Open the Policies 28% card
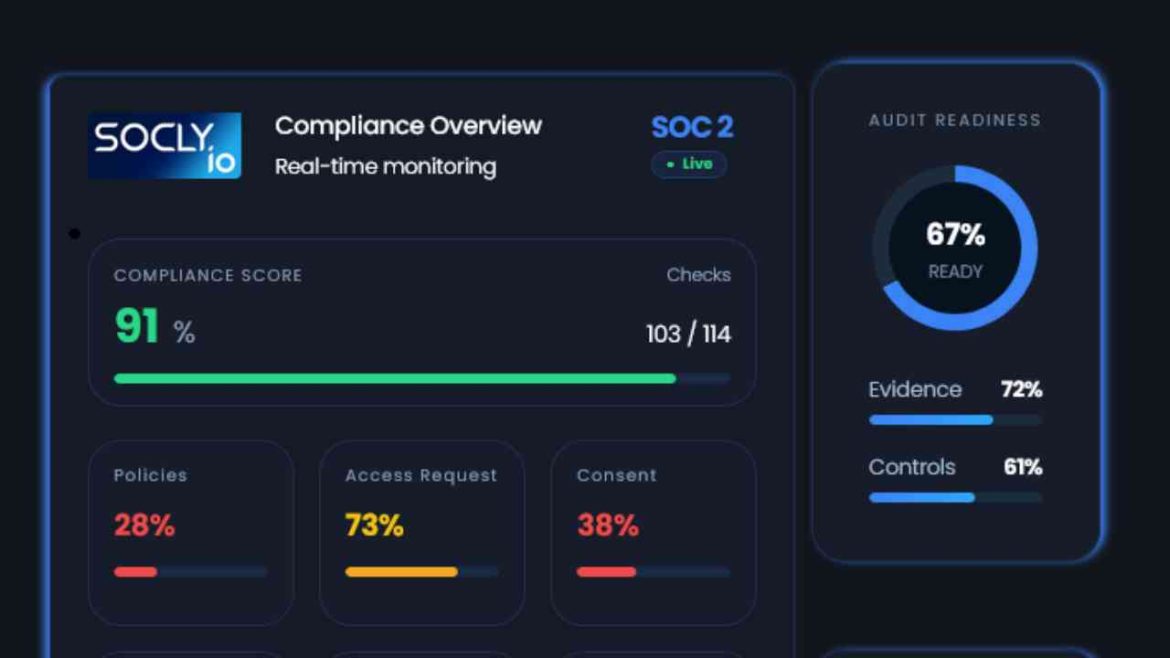The width and height of the screenshot is (1170, 658). pos(191,531)
